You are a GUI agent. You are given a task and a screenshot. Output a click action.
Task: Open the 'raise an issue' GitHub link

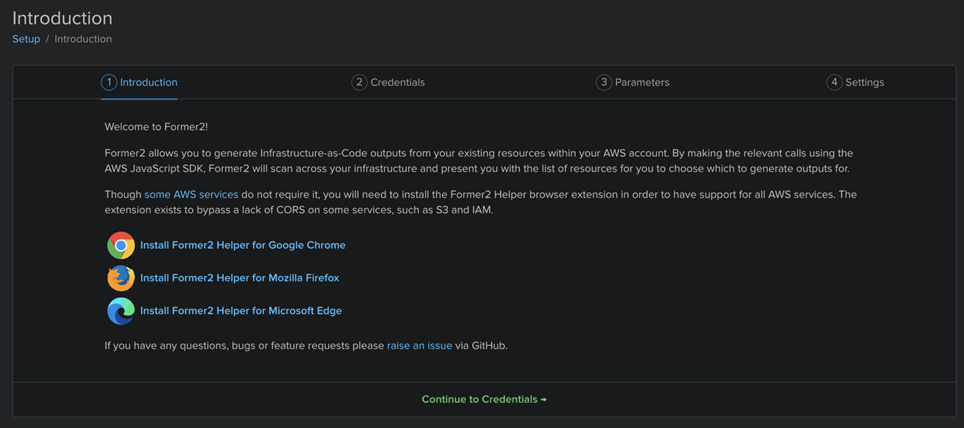point(419,346)
